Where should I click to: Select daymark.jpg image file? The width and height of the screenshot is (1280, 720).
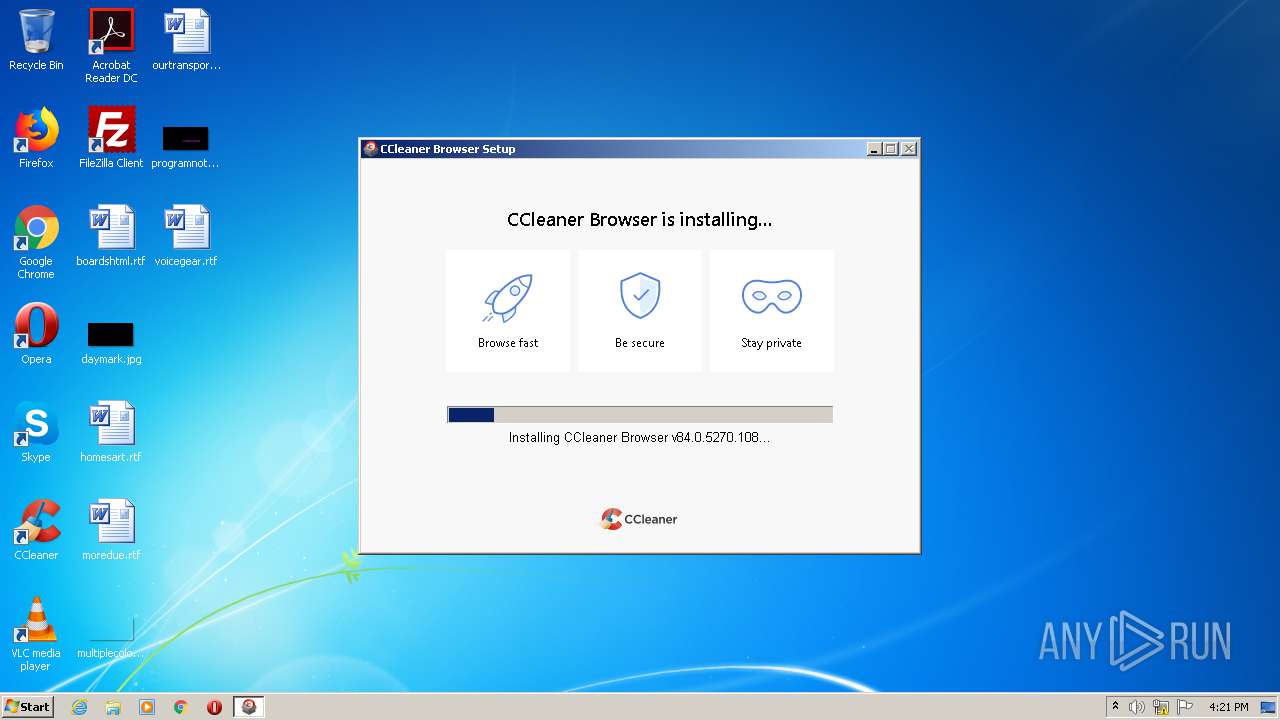(111, 343)
